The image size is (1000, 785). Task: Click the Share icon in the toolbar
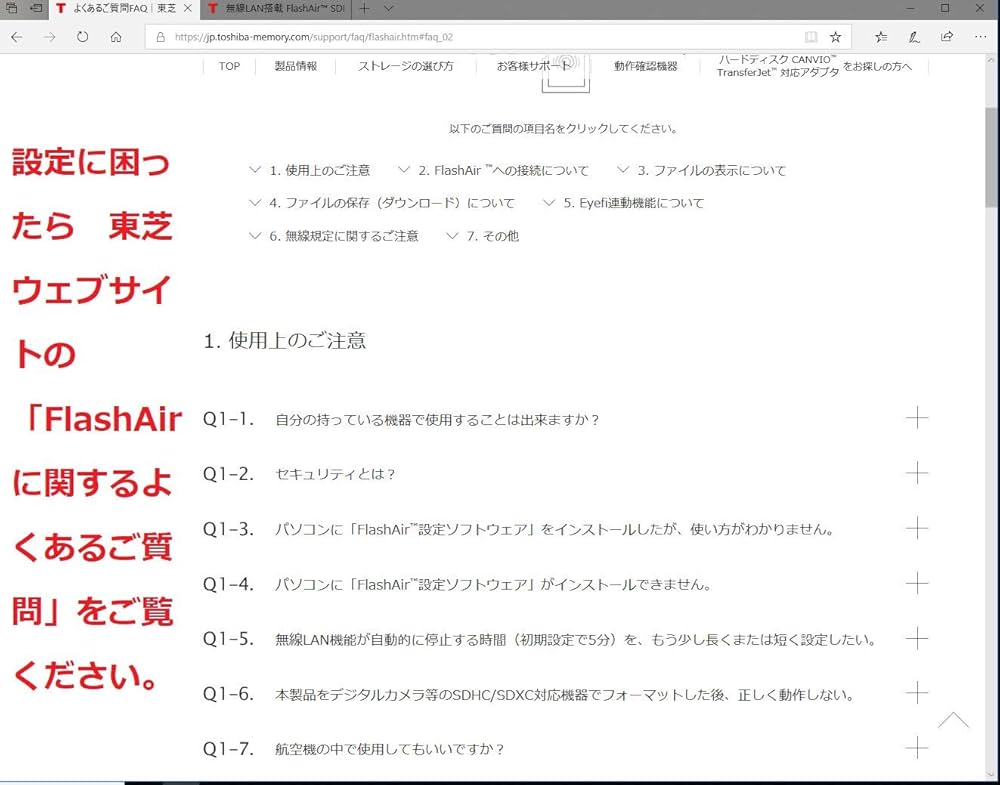946,37
